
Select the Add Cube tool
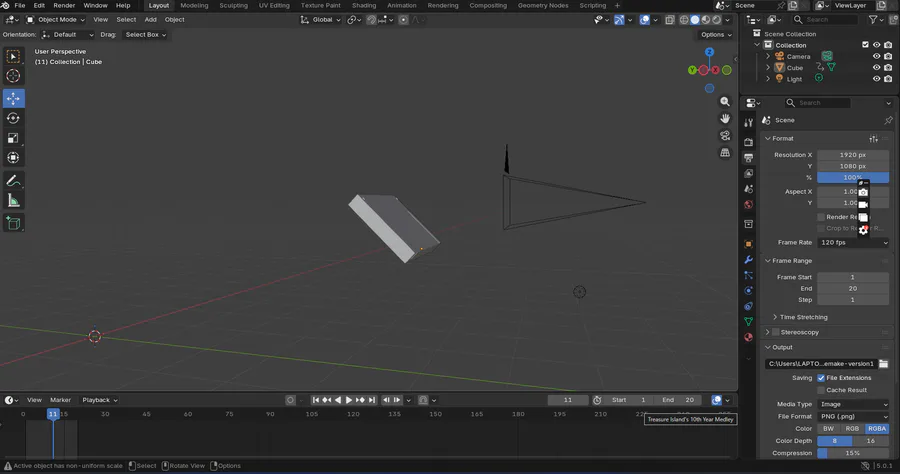pos(13,223)
